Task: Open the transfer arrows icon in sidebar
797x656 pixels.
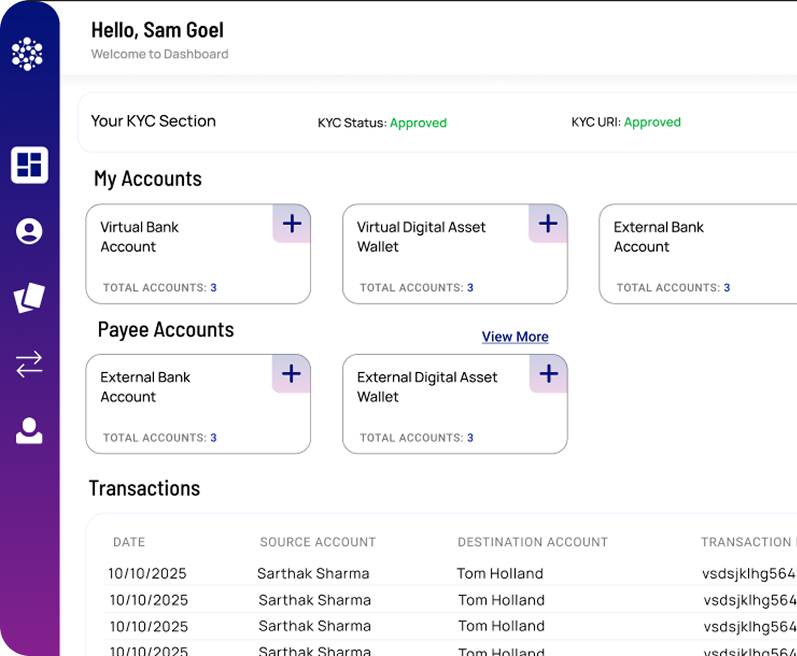Action: 29,364
